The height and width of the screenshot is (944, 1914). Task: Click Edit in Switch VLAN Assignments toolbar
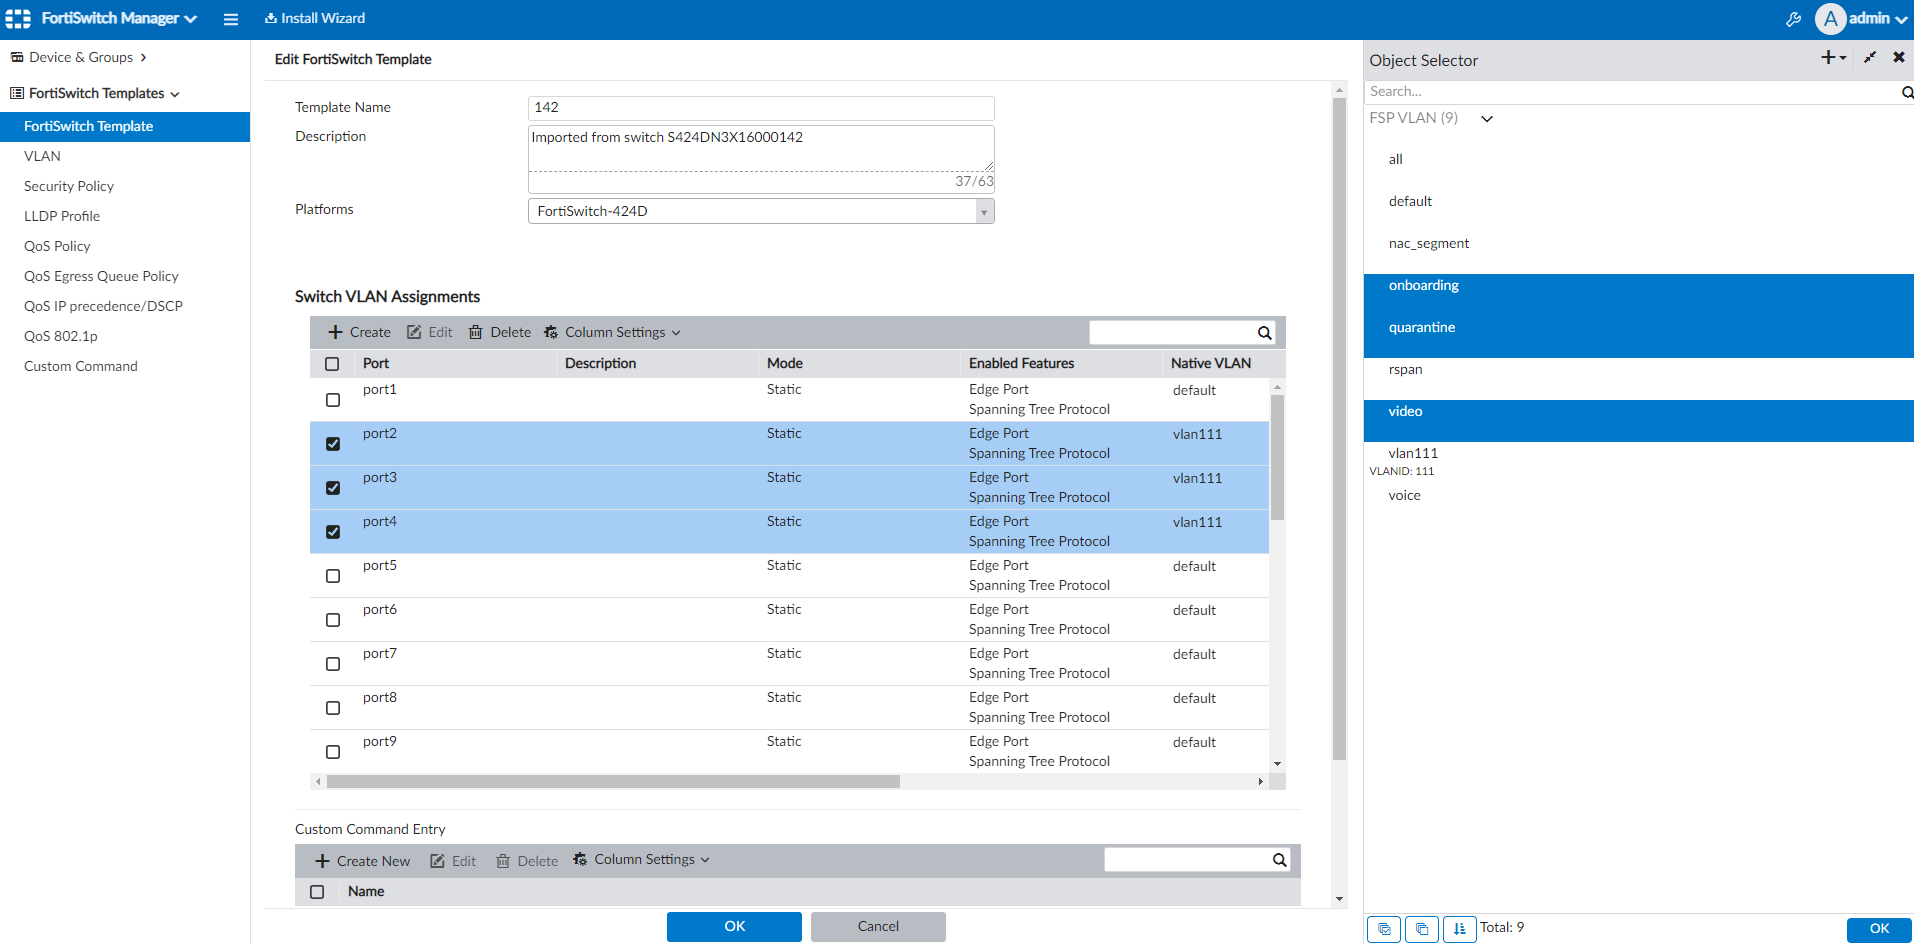point(429,332)
